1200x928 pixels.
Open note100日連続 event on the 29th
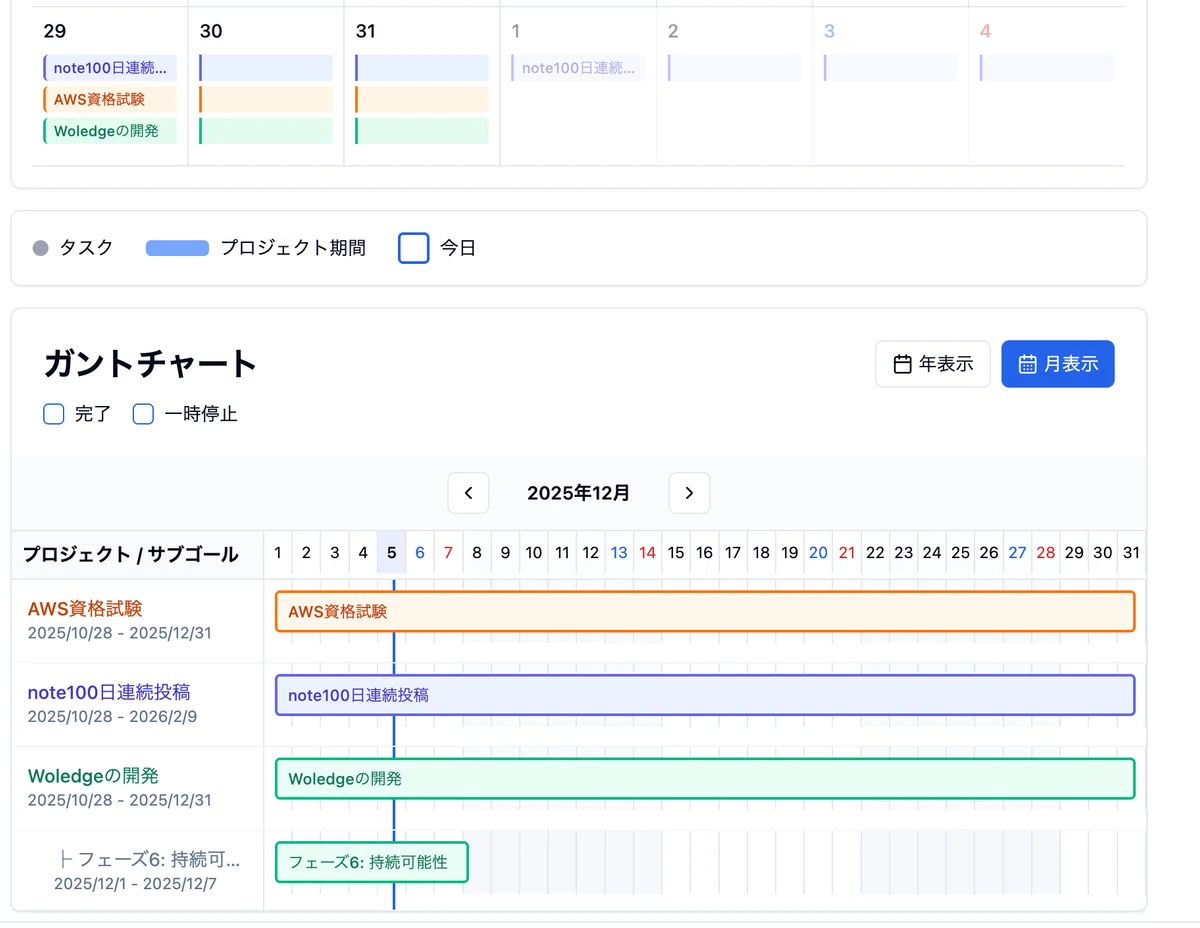tap(110, 68)
